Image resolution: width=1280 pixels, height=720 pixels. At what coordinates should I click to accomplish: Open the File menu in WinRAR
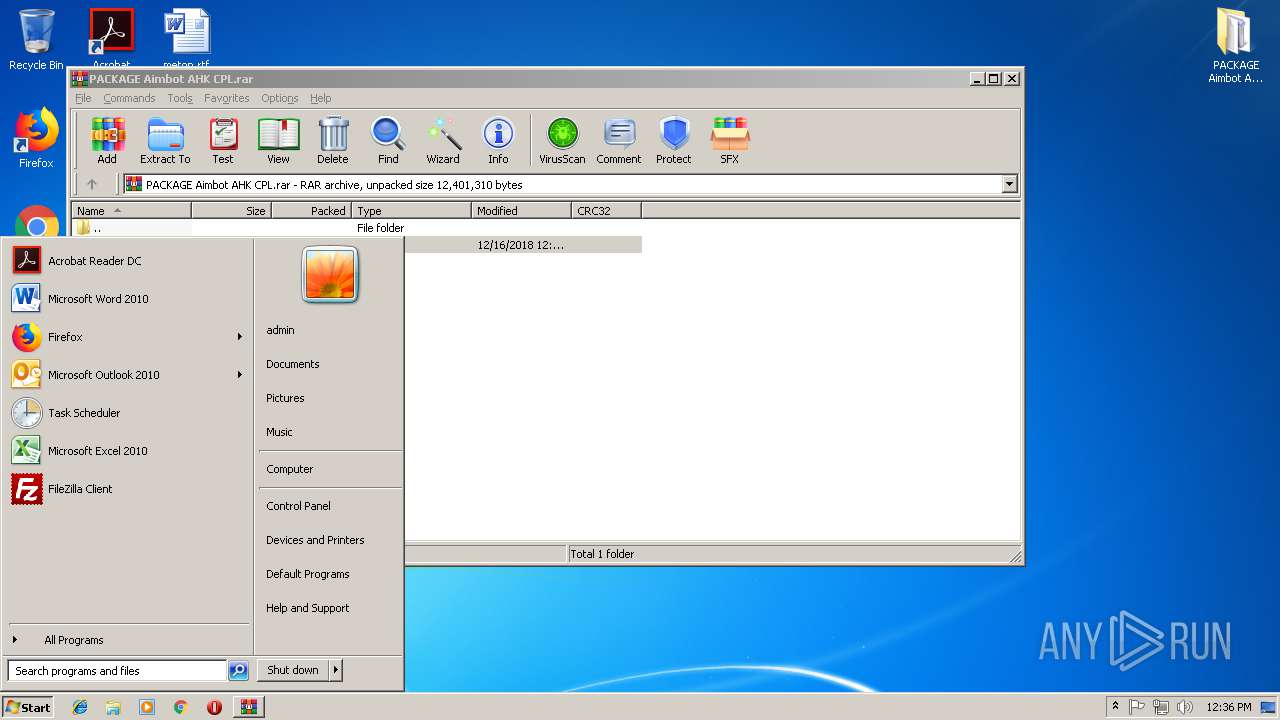[x=83, y=98]
